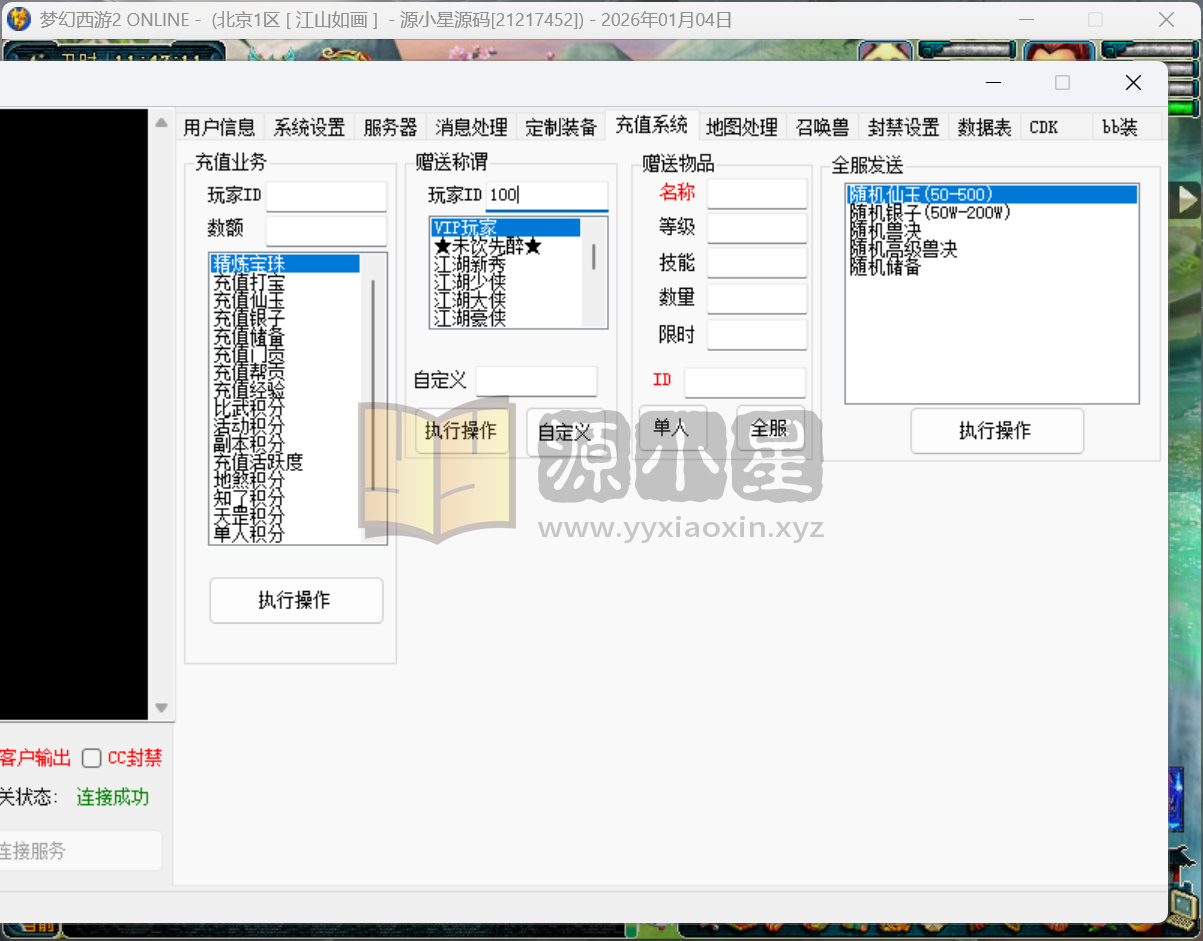Click the 单人 button in 赠送物品 section

click(673, 426)
